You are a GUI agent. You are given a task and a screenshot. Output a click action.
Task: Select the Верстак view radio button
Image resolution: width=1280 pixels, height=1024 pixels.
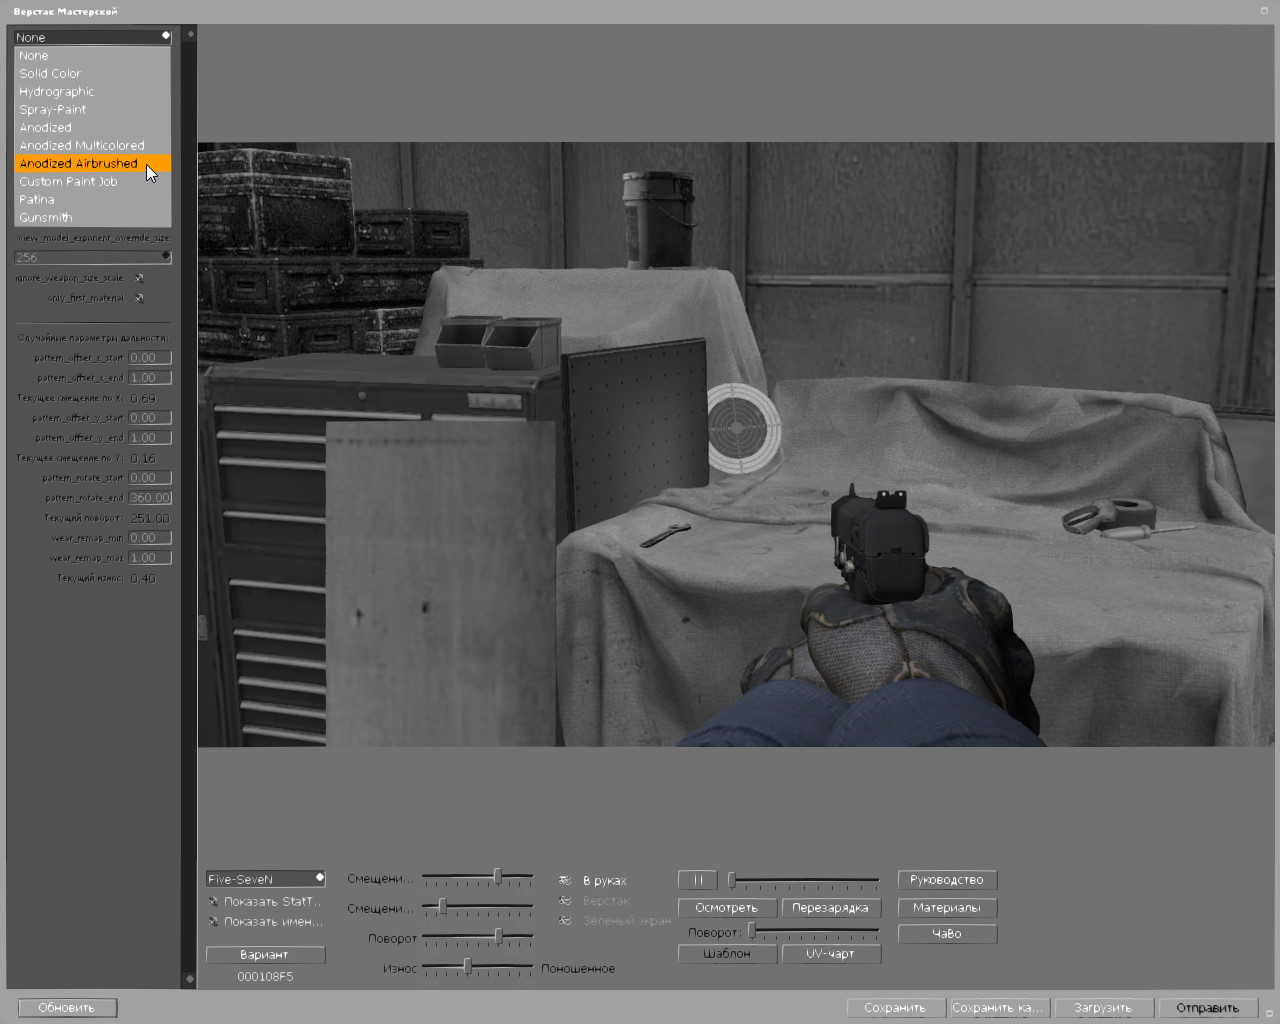click(x=565, y=900)
